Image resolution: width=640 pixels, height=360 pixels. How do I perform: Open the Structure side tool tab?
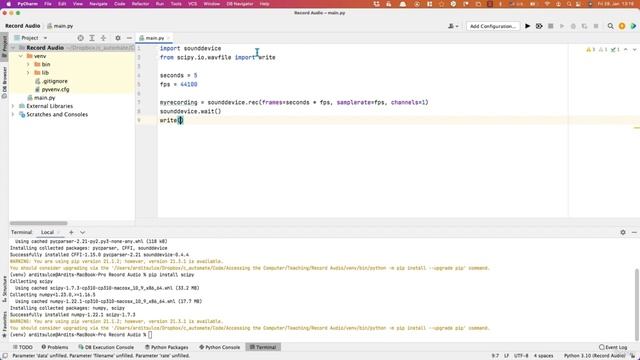pos(4,289)
